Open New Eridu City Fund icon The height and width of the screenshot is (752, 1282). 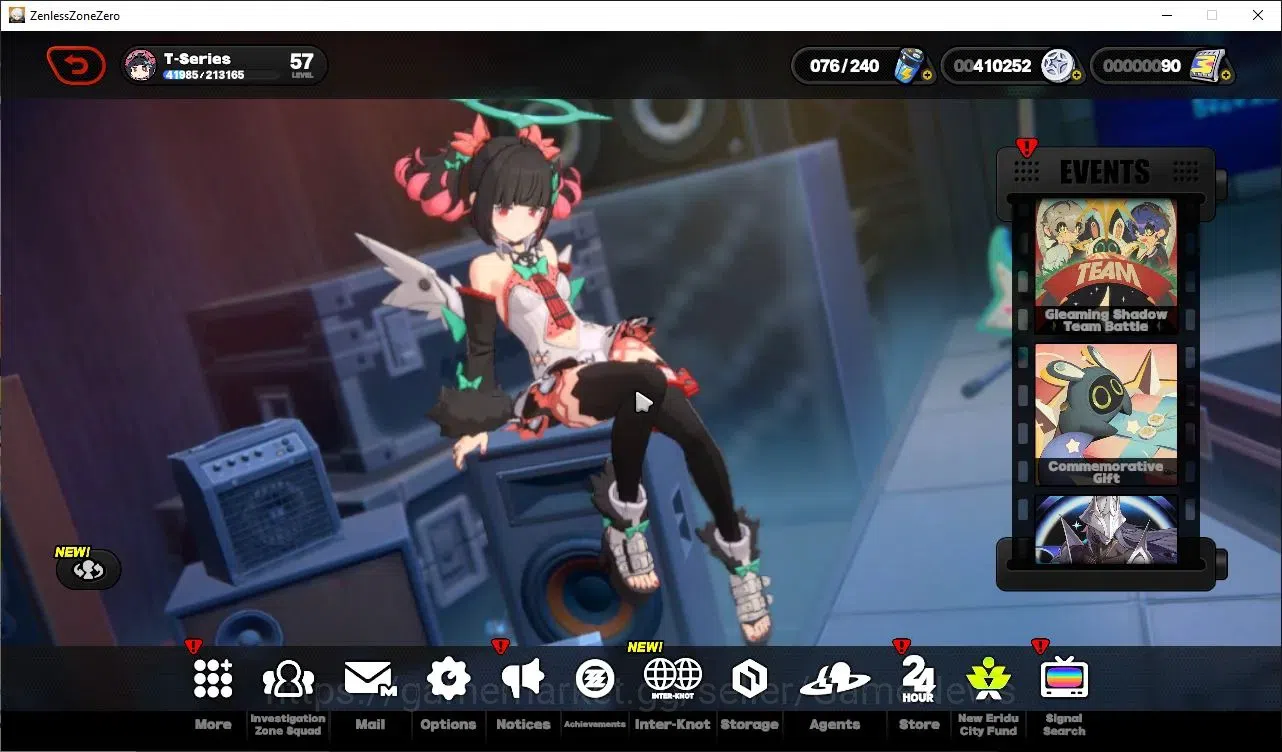coord(988,679)
